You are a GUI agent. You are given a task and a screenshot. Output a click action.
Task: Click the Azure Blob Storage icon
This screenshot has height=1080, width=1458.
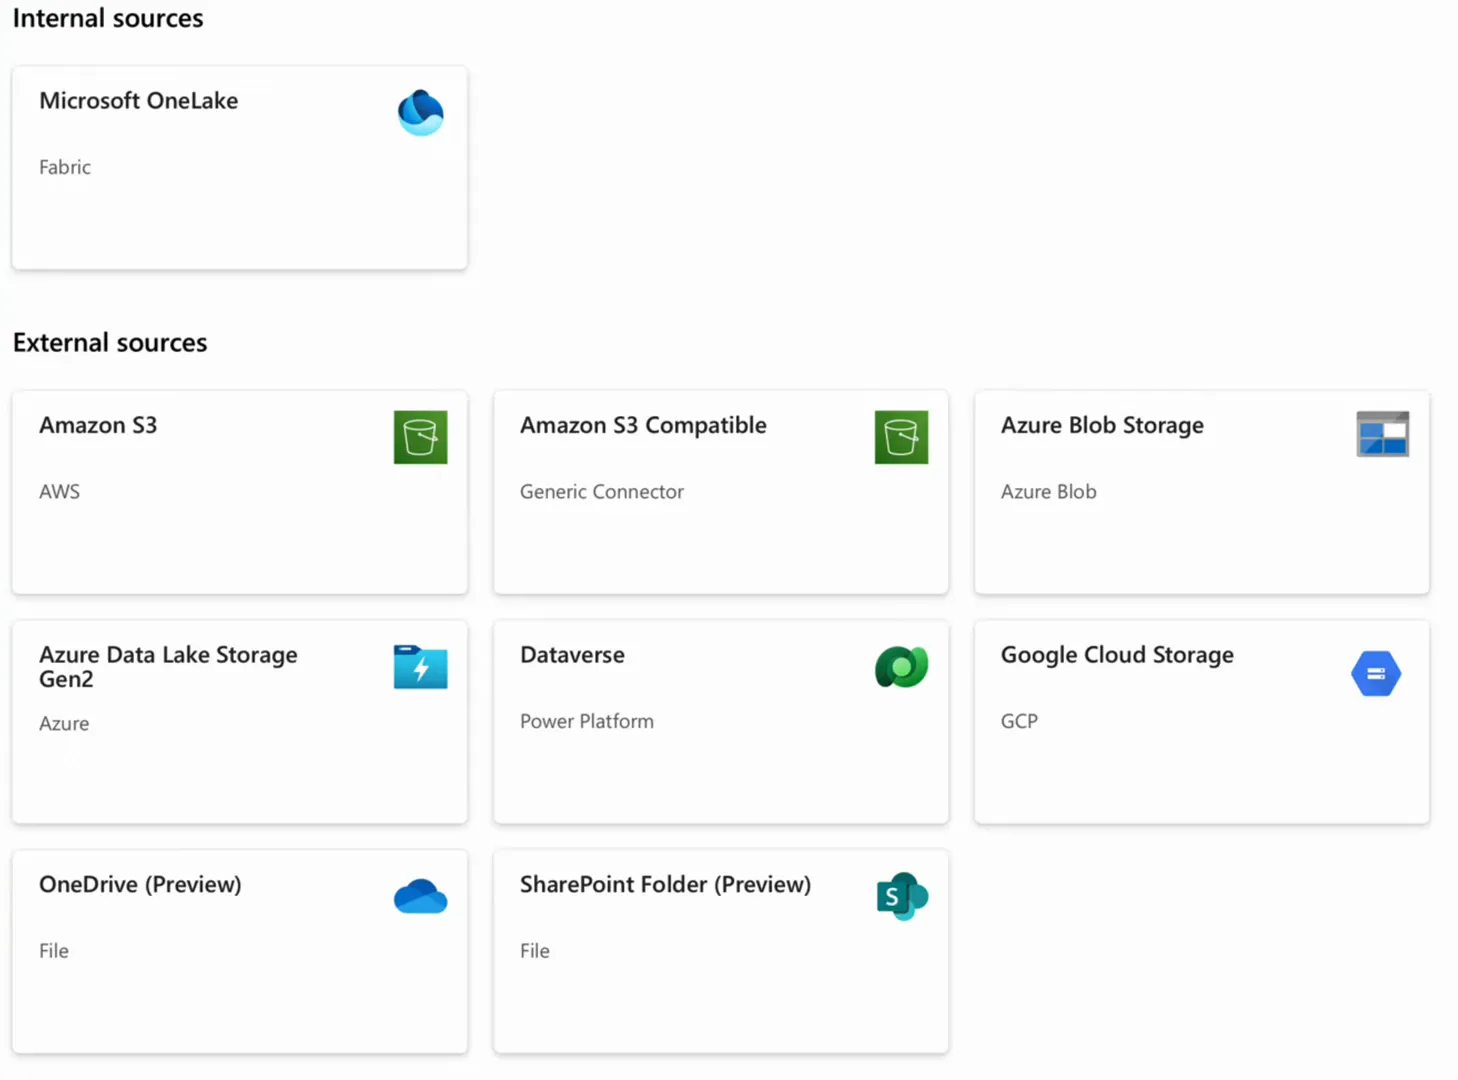1383,434
